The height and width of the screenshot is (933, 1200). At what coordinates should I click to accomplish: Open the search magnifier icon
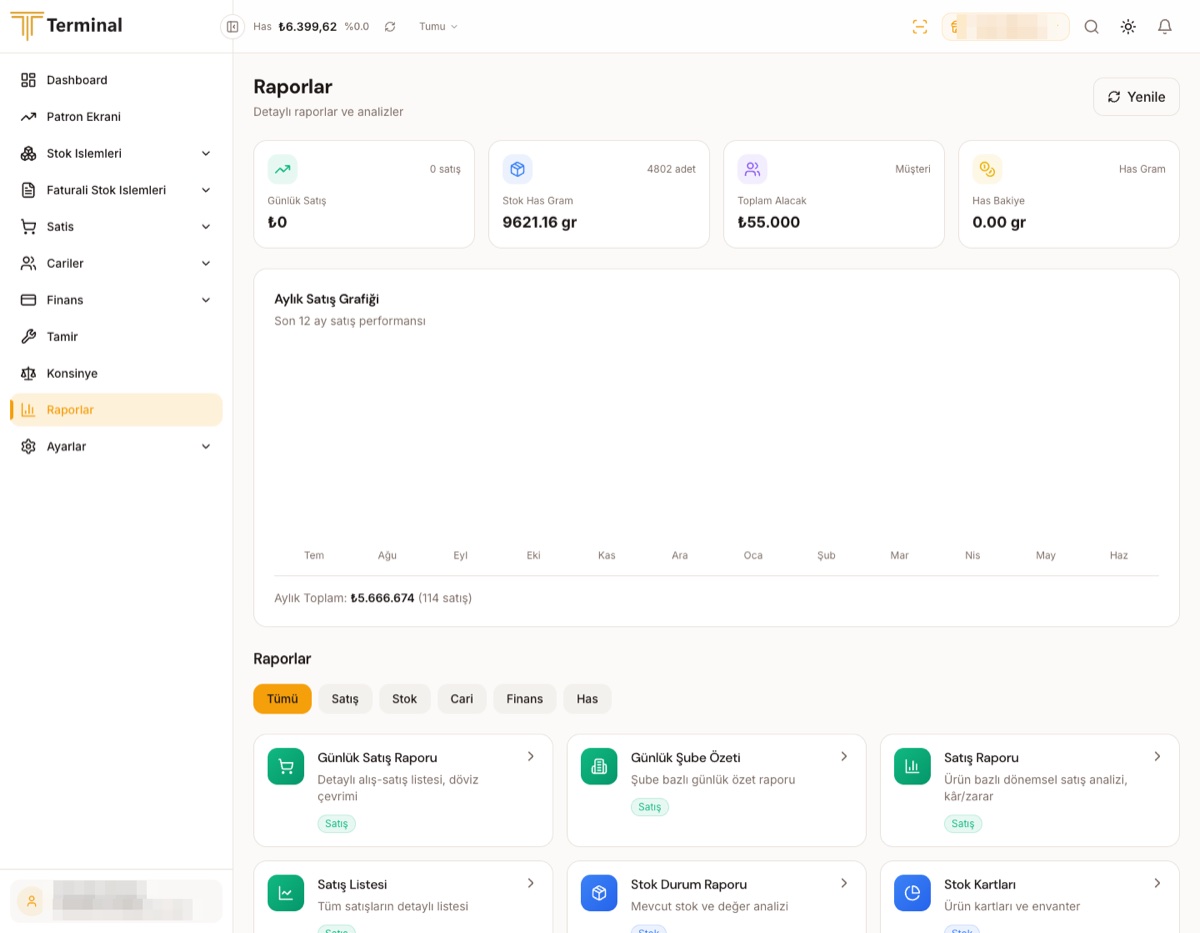tap(1092, 27)
